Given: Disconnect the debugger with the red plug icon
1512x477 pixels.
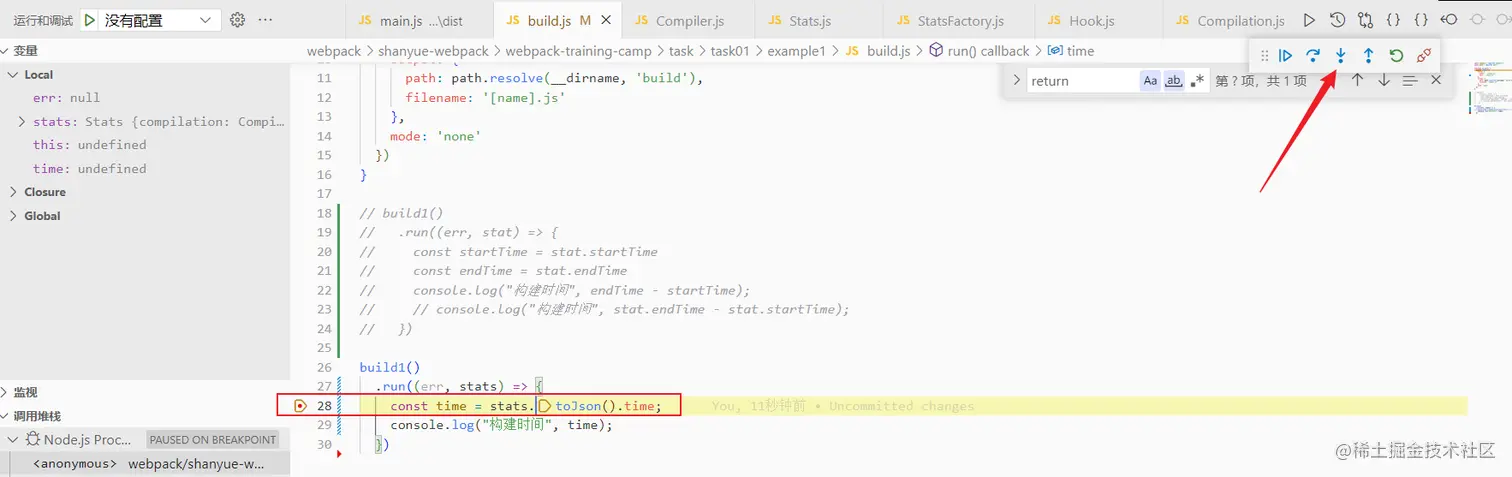Looking at the screenshot, I should coord(1424,56).
